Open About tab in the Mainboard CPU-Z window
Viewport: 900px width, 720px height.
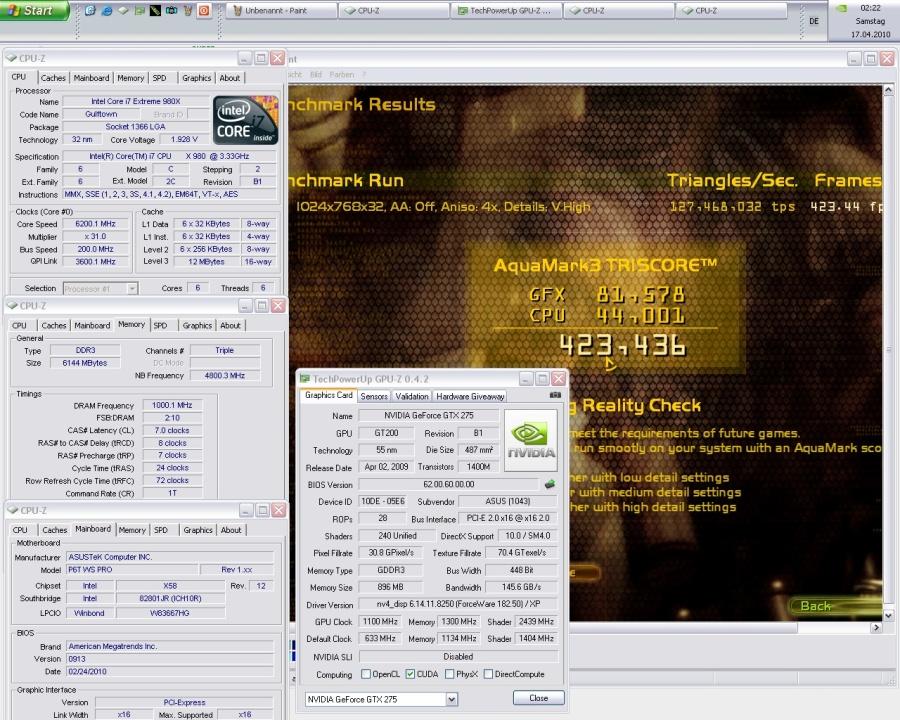click(x=231, y=530)
